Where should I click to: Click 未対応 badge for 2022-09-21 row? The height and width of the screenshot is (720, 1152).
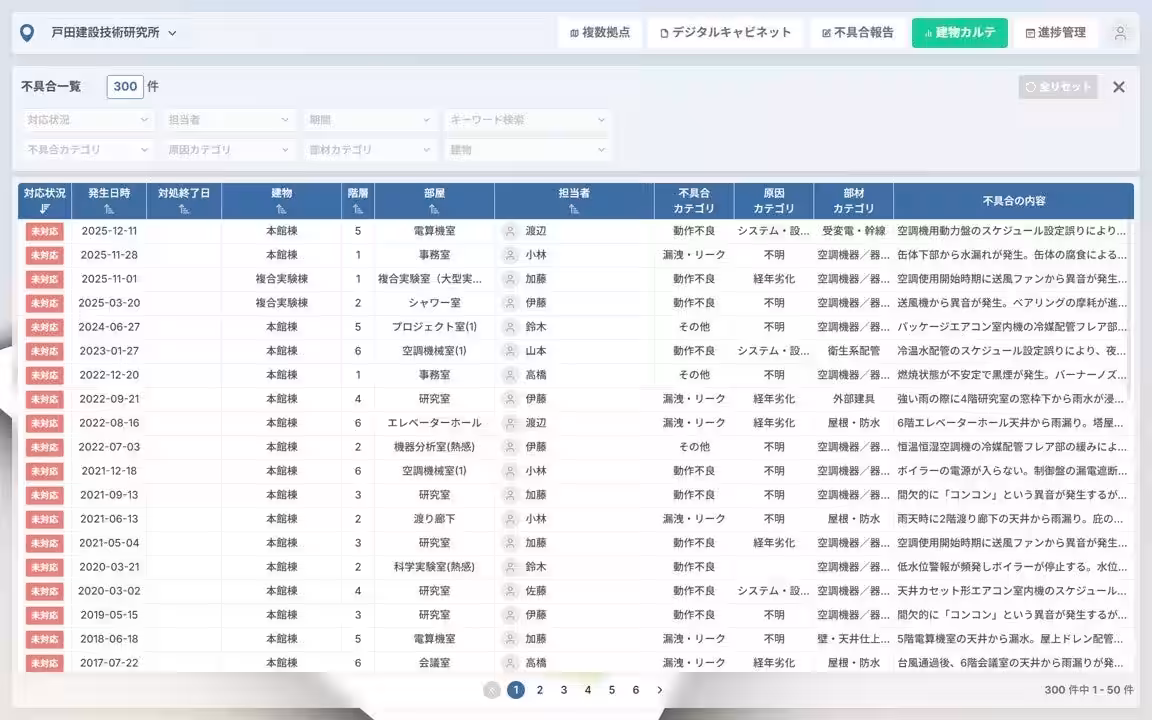[44, 400]
